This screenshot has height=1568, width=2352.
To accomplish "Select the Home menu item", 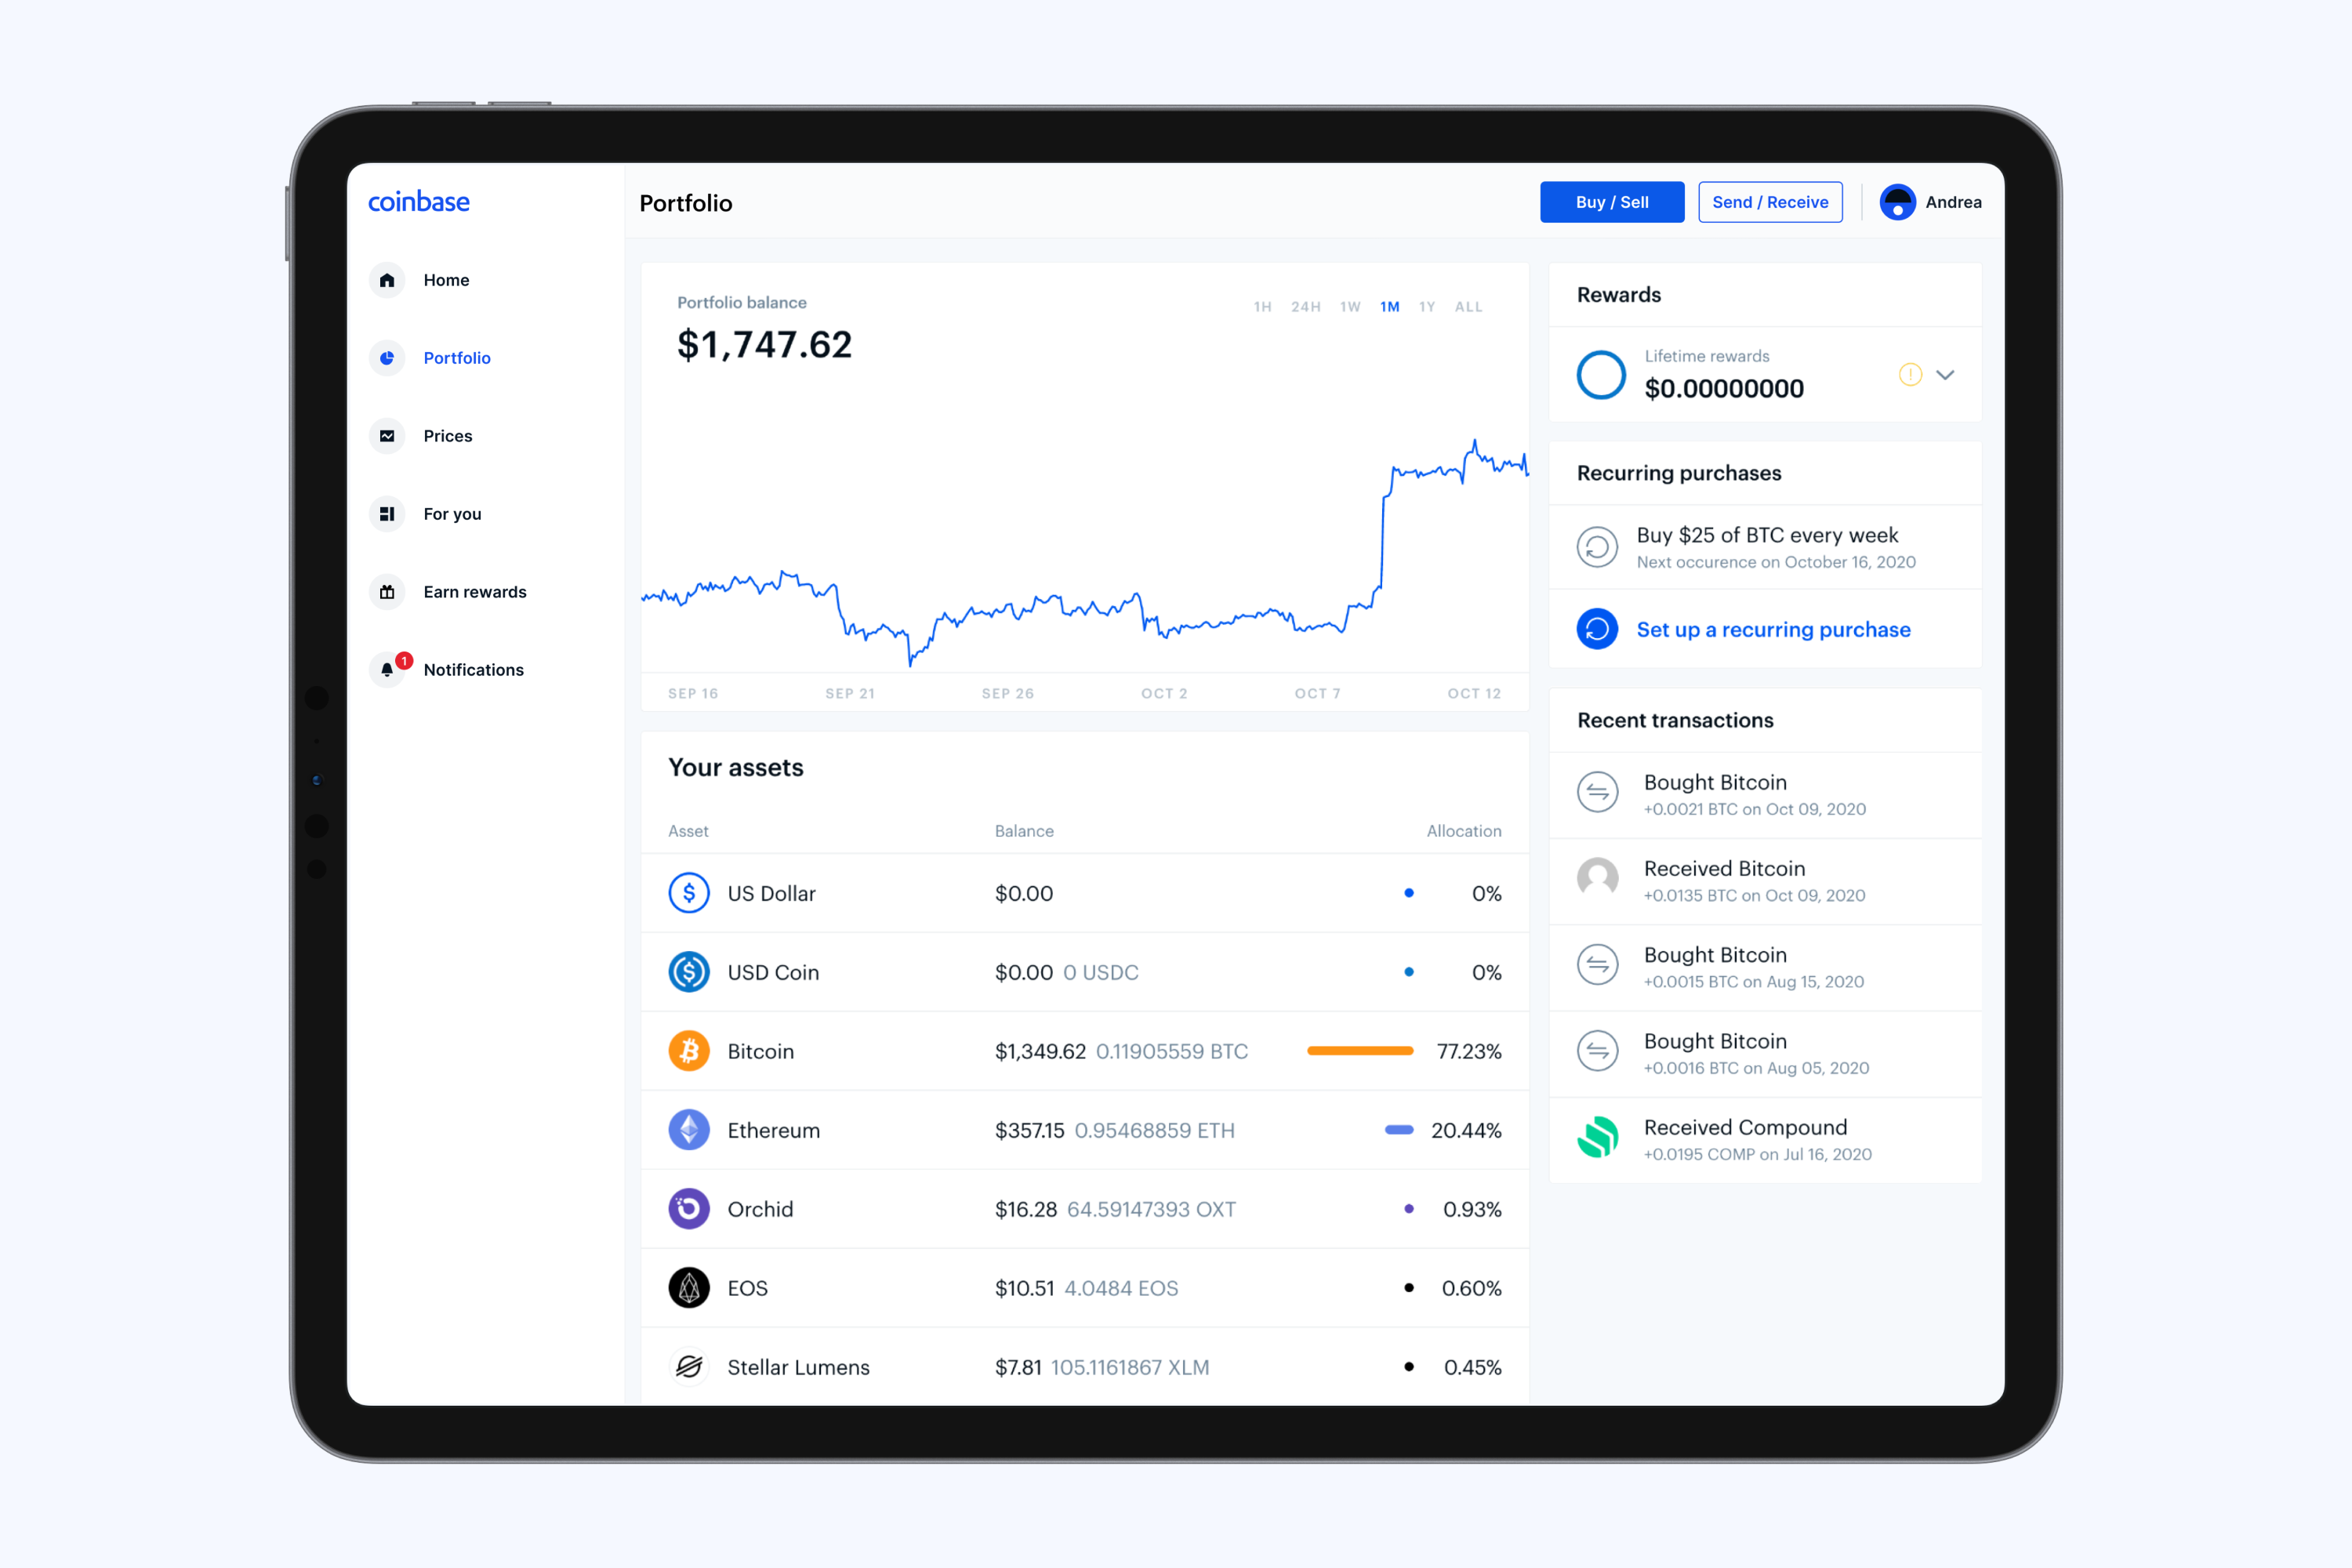I will (x=448, y=280).
